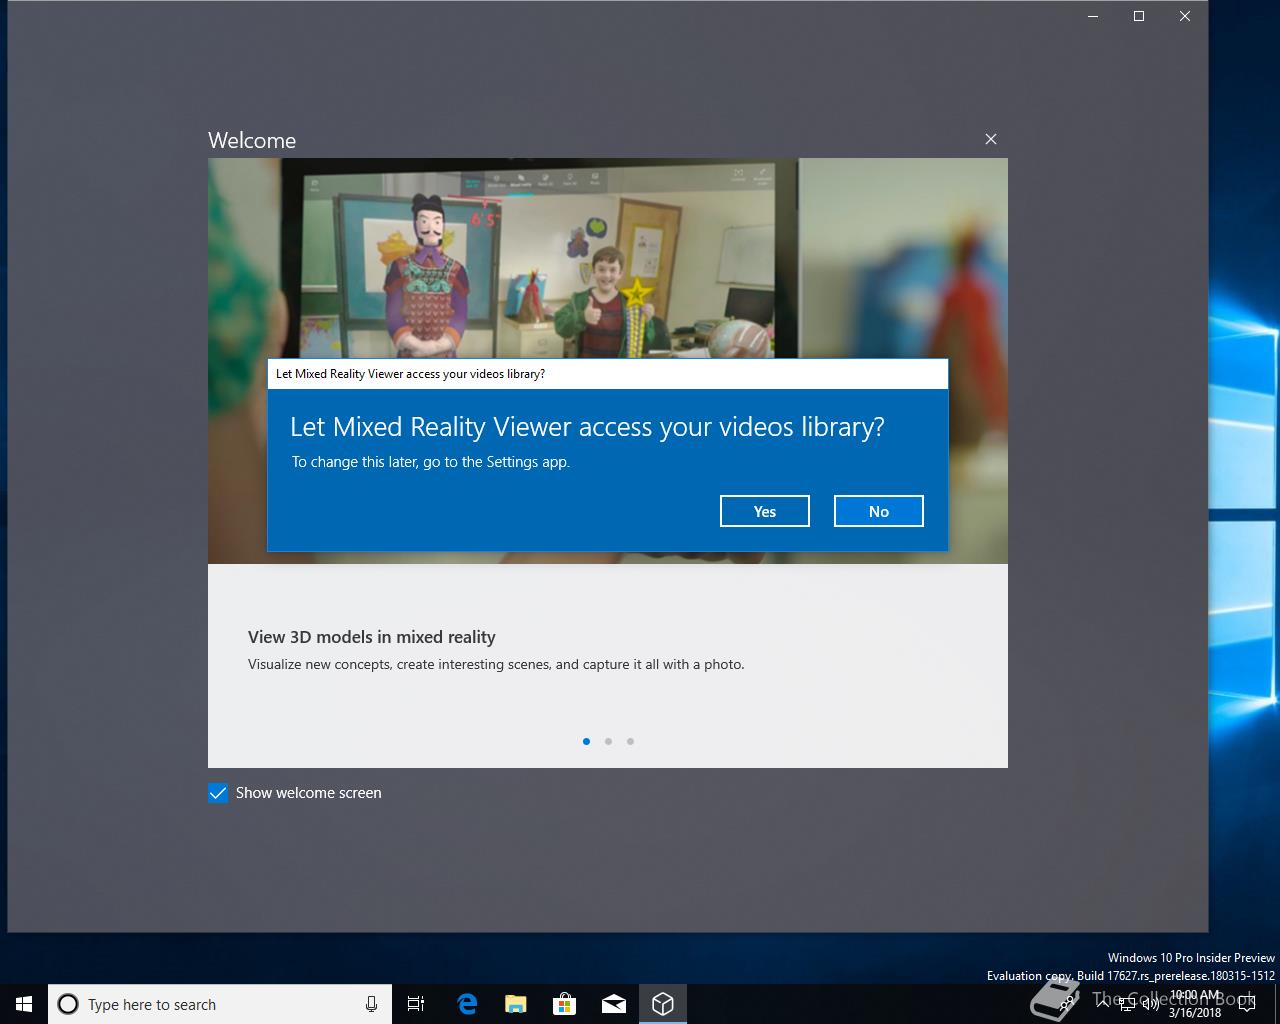The image size is (1280, 1024).
Task: Select the first welcome page dot
Action: click(x=586, y=741)
